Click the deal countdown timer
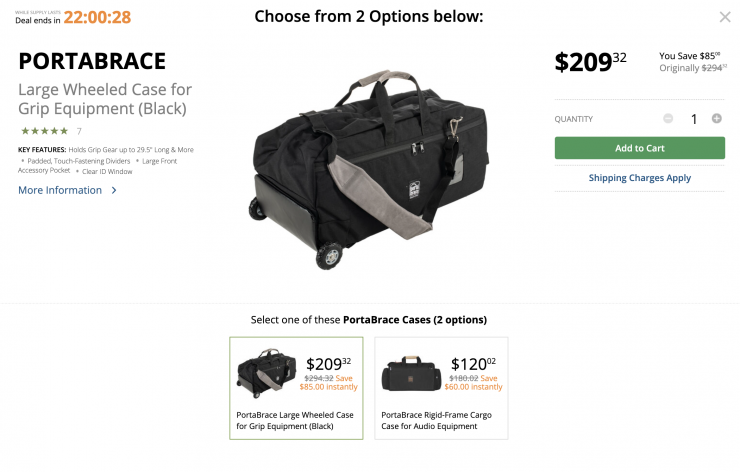 [97, 17]
